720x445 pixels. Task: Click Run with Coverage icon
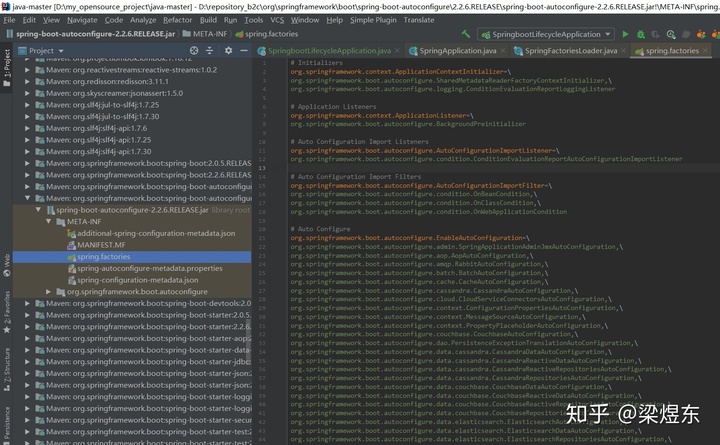[x=656, y=34]
